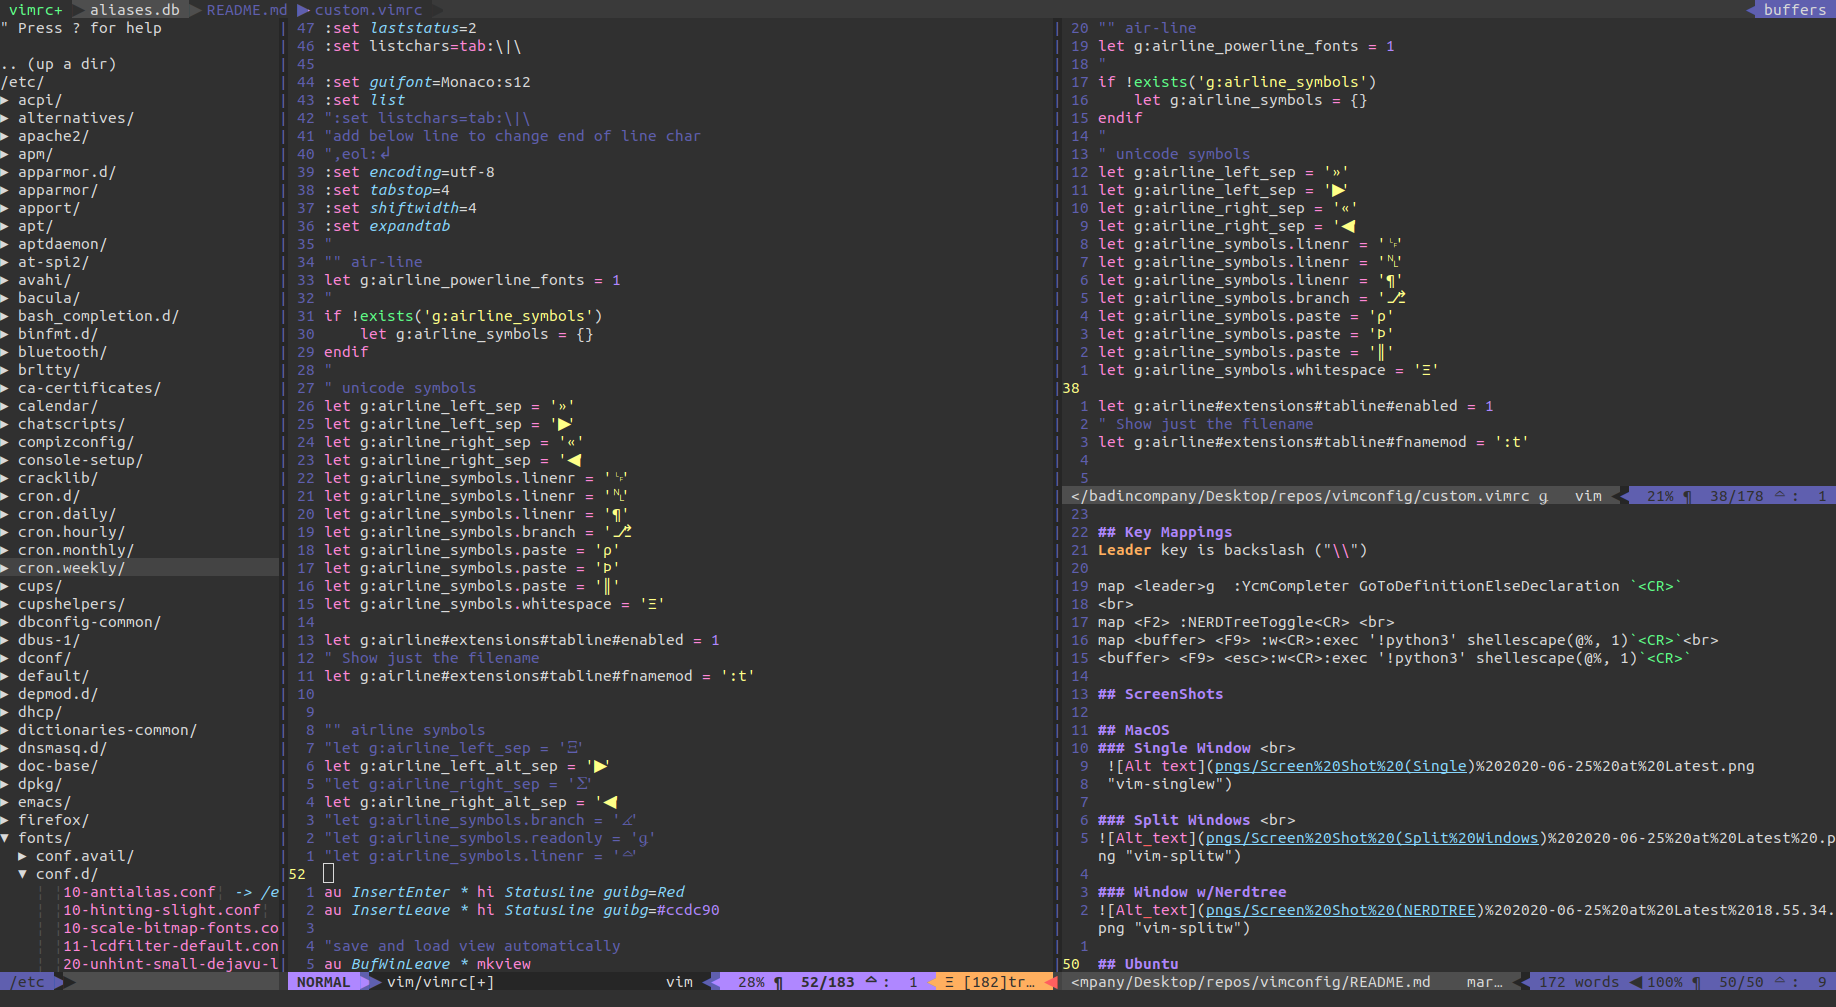Switch to the aliases.db buffer tab
The width and height of the screenshot is (1836, 1007).
(135, 9)
